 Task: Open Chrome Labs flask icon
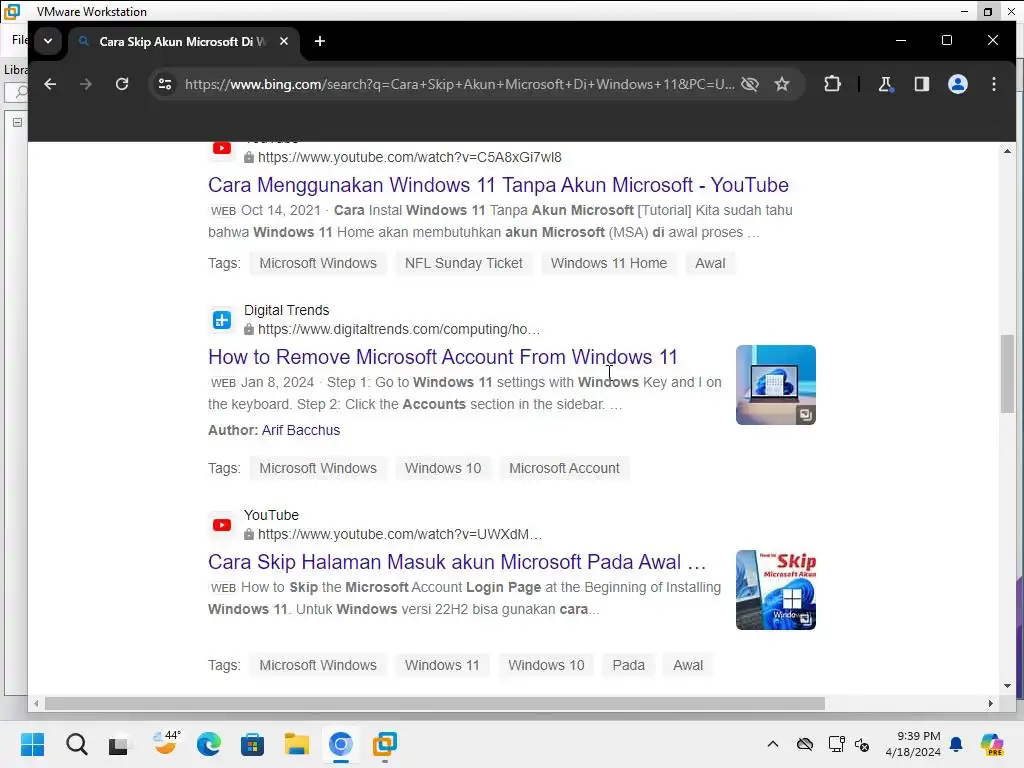point(886,84)
